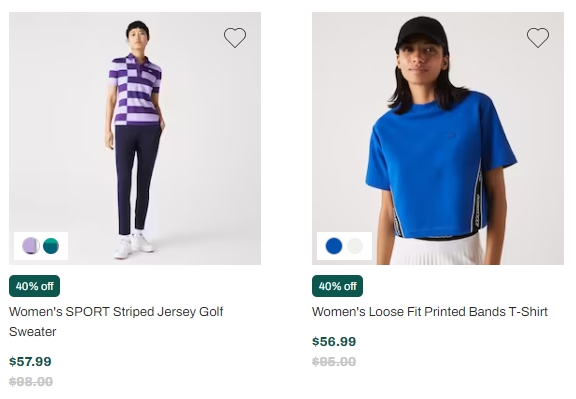The height and width of the screenshot is (399, 576).
Task: Select the white color swatch
Action: tap(355, 246)
